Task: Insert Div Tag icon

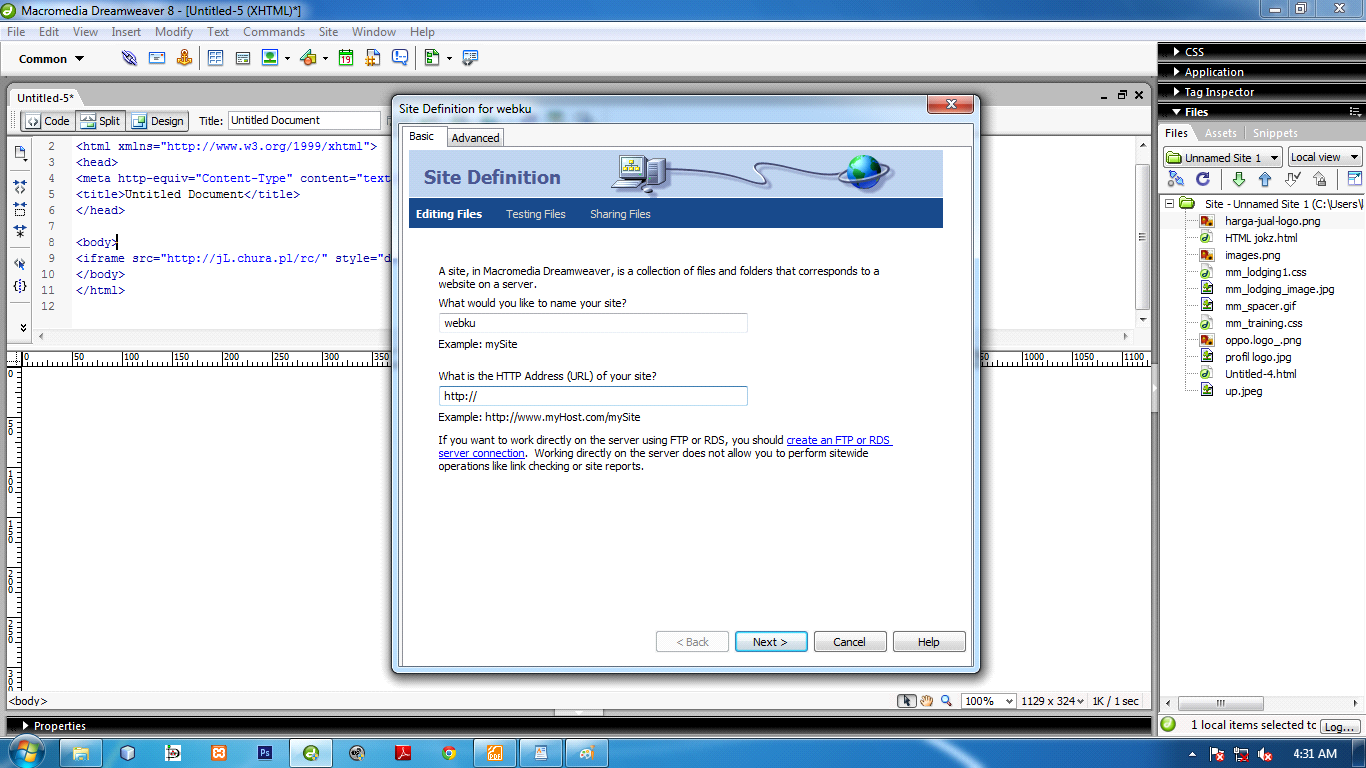Action: pyautogui.click(x=242, y=58)
